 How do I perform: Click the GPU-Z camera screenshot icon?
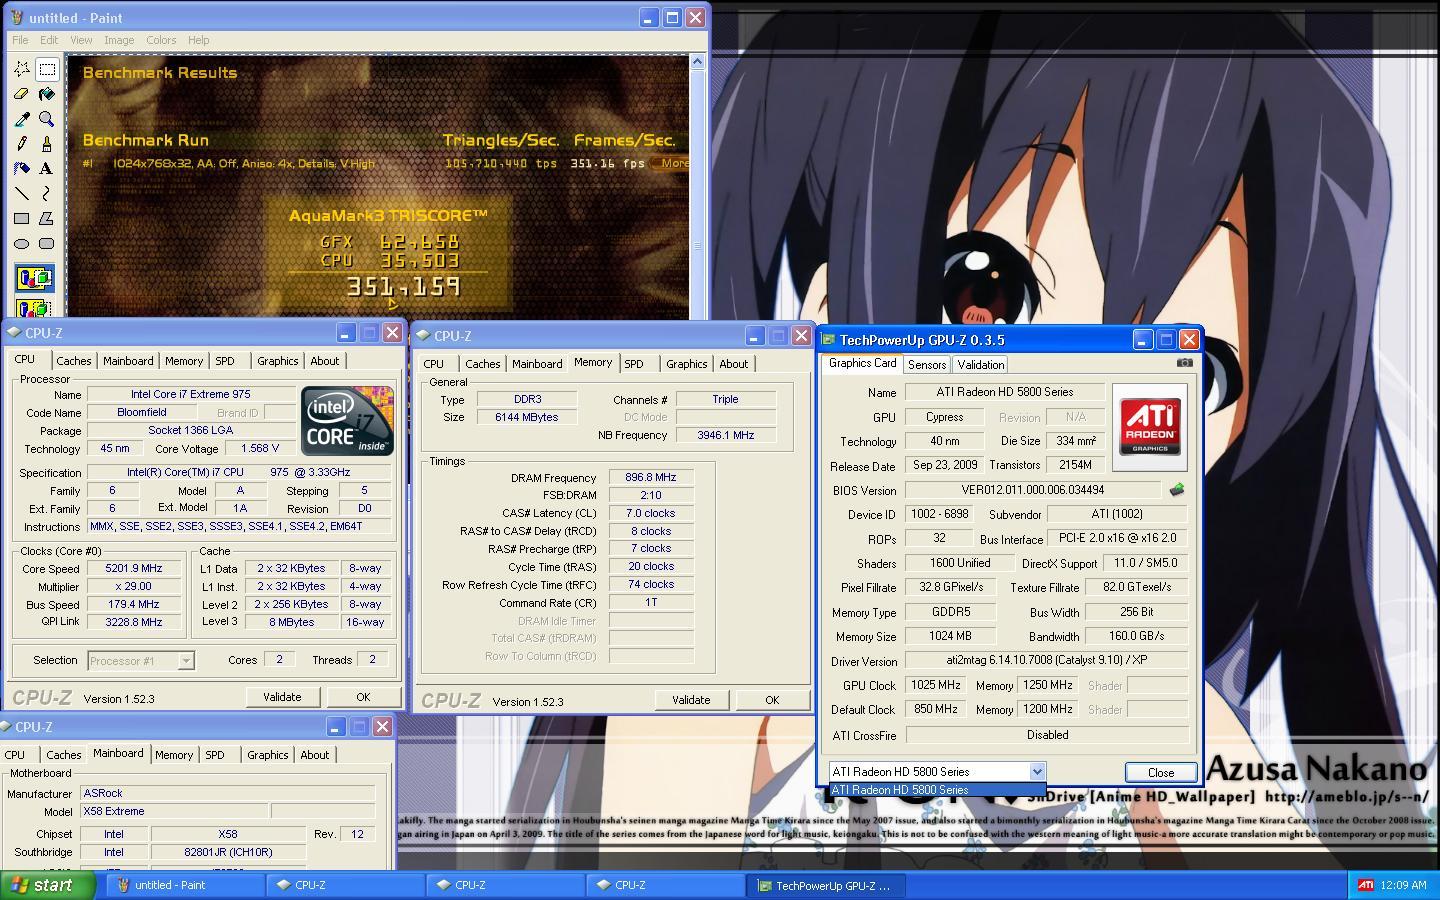pyautogui.click(x=1185, y=363)
